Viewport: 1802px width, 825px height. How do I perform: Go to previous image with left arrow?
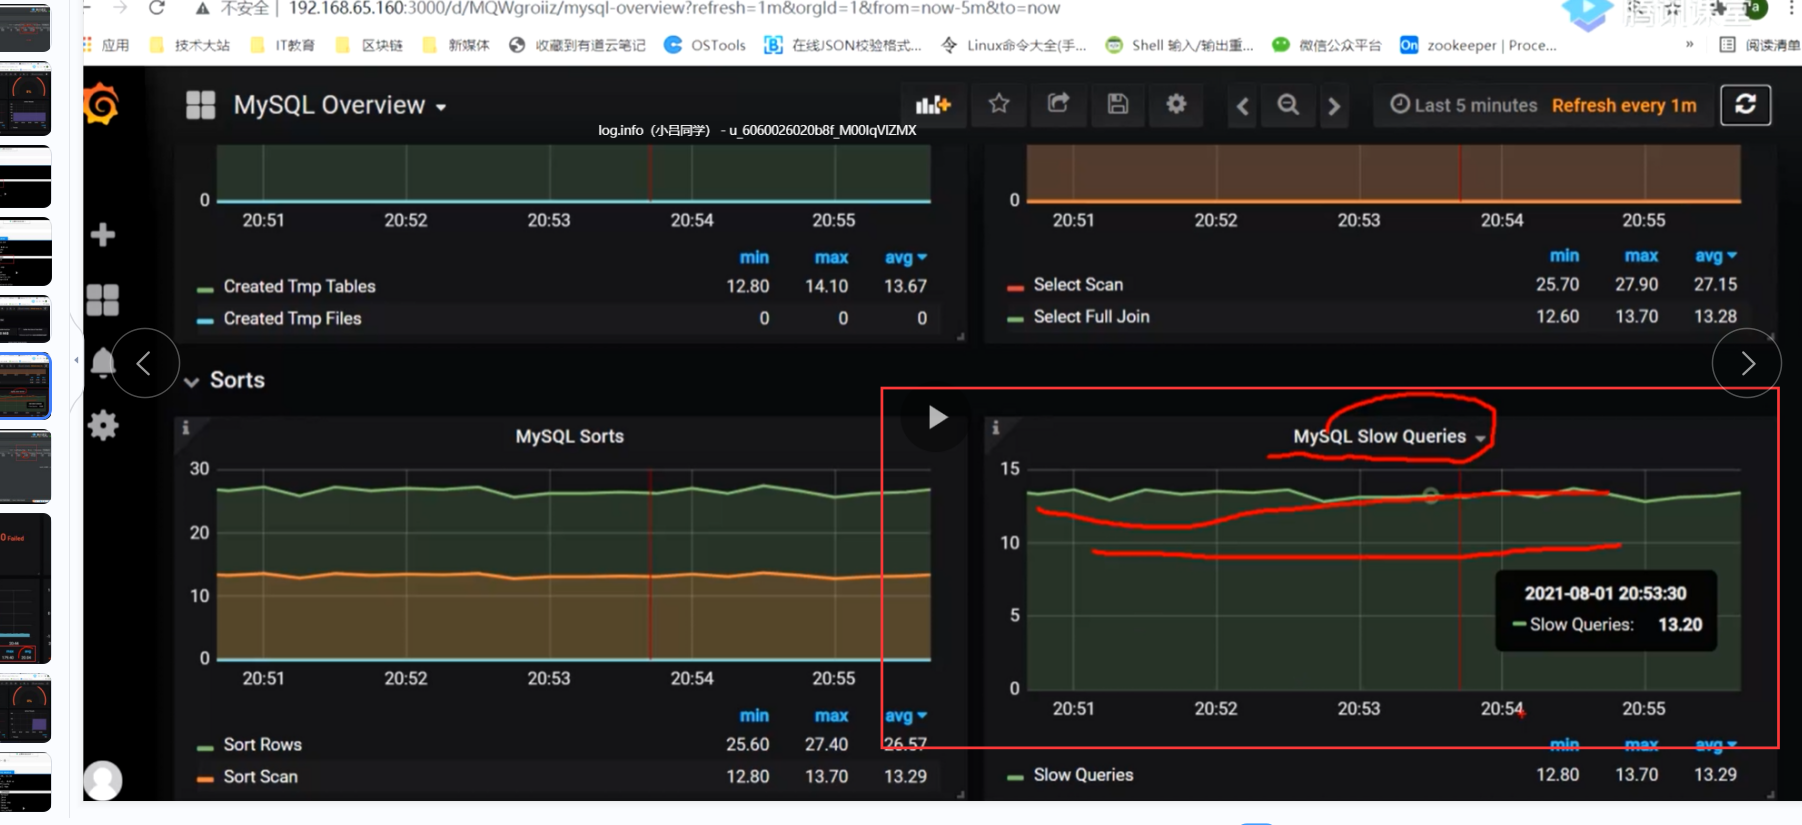tap(145, 363)
